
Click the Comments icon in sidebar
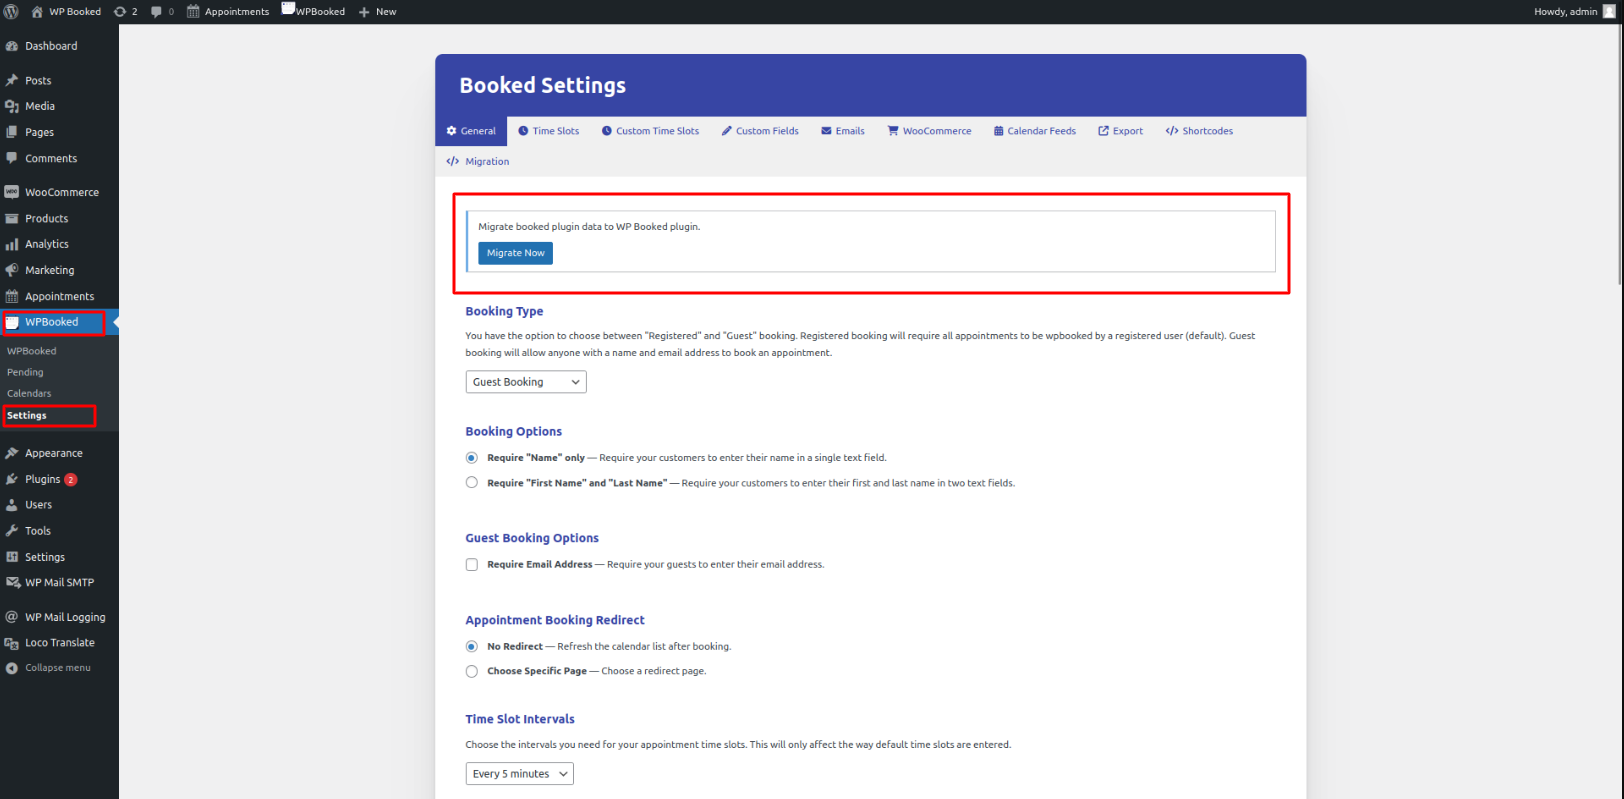12,158
